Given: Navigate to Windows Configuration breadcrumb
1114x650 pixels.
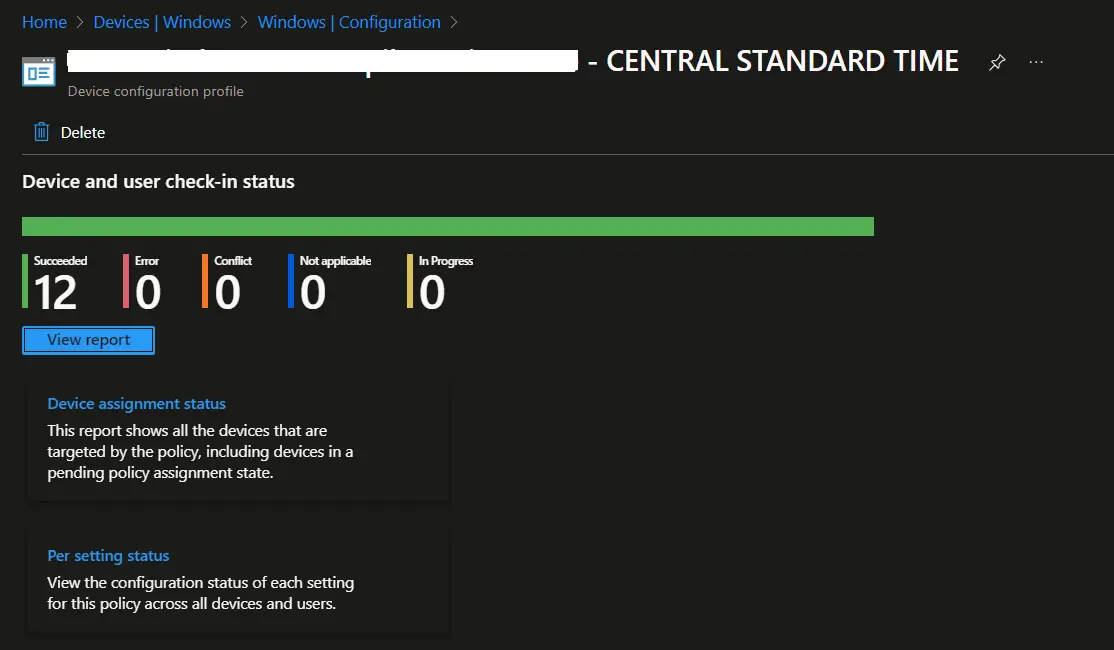Looking at the screenshot, I should click(x=349, y=21).
